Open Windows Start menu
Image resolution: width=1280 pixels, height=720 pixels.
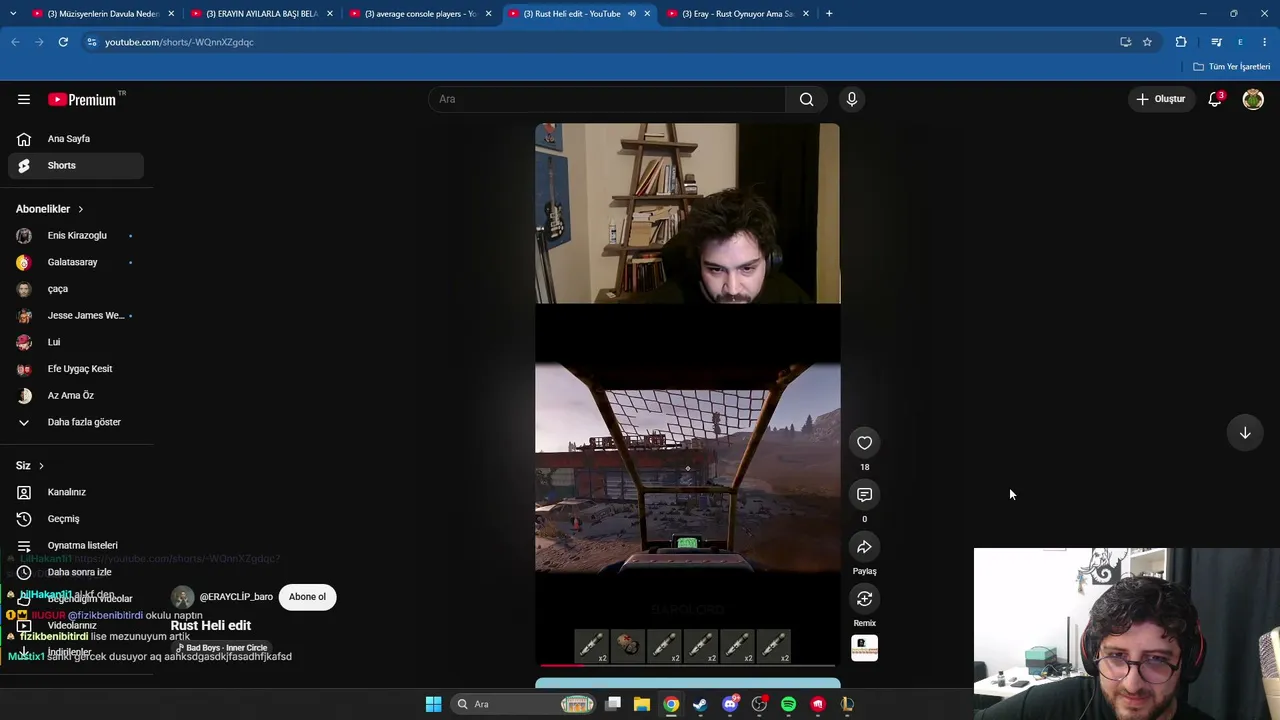[x=433, y=704]
